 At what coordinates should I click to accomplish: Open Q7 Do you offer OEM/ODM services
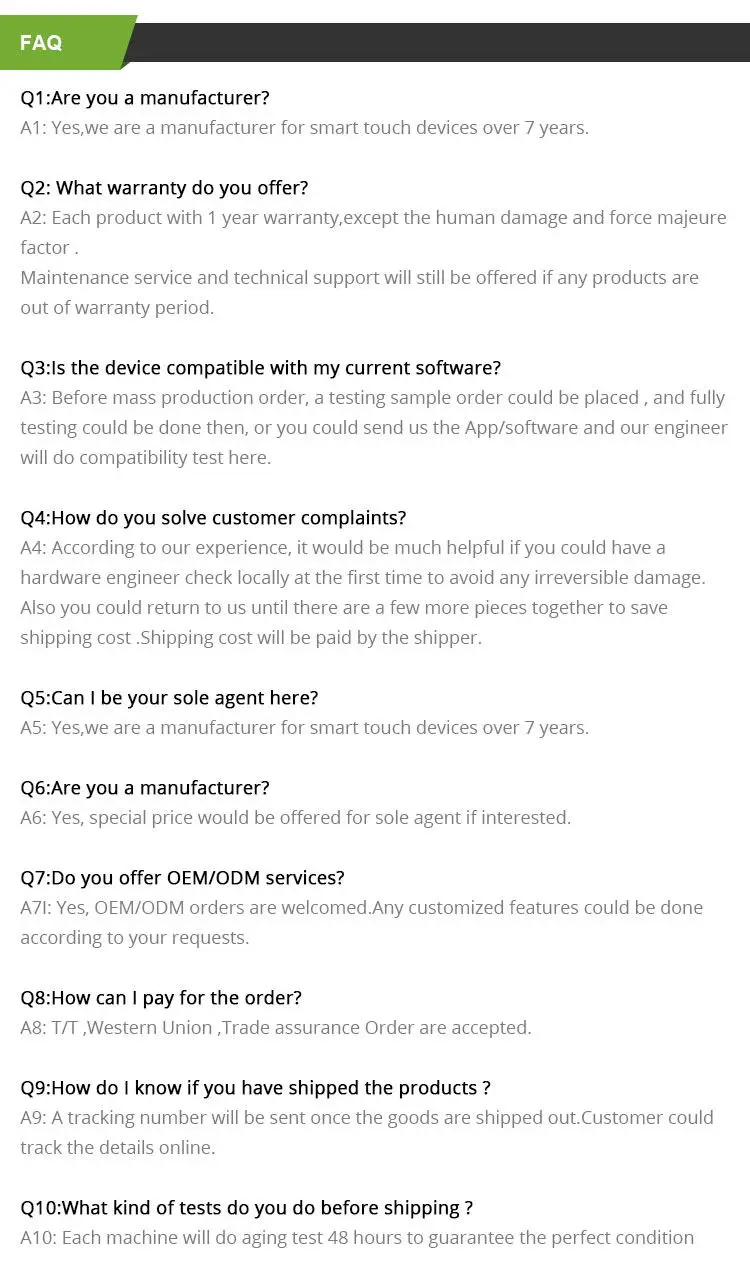coord(183,878)
